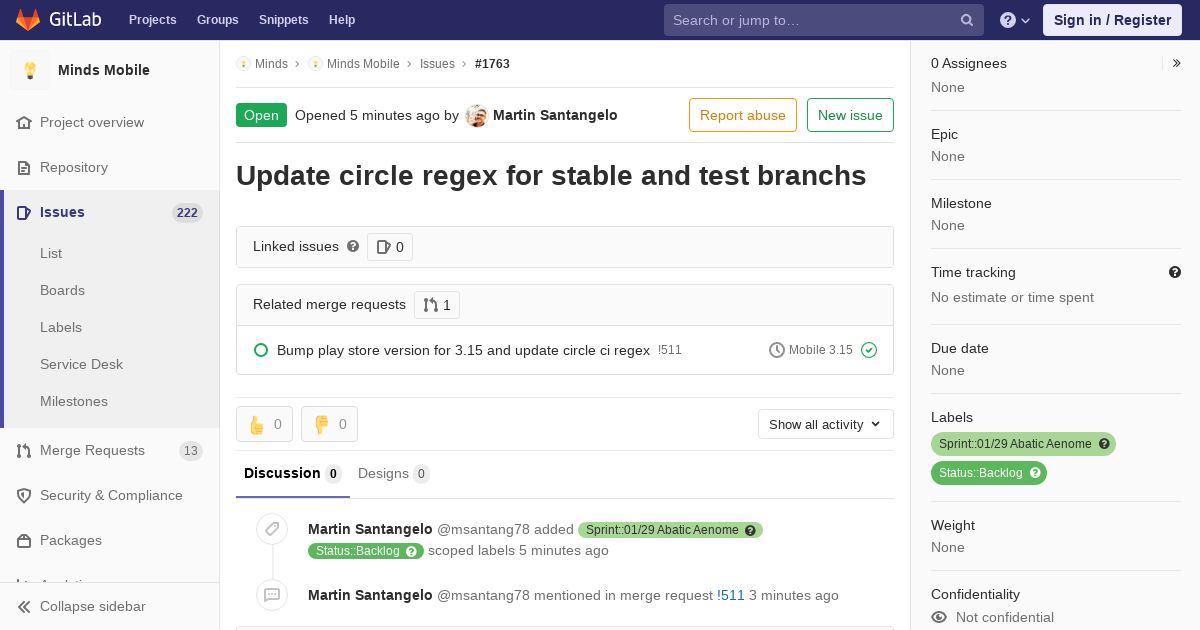Screen dimensions: 1200x630
Task: Click the Linked issues help icon
Action: (x=353, y=246)
